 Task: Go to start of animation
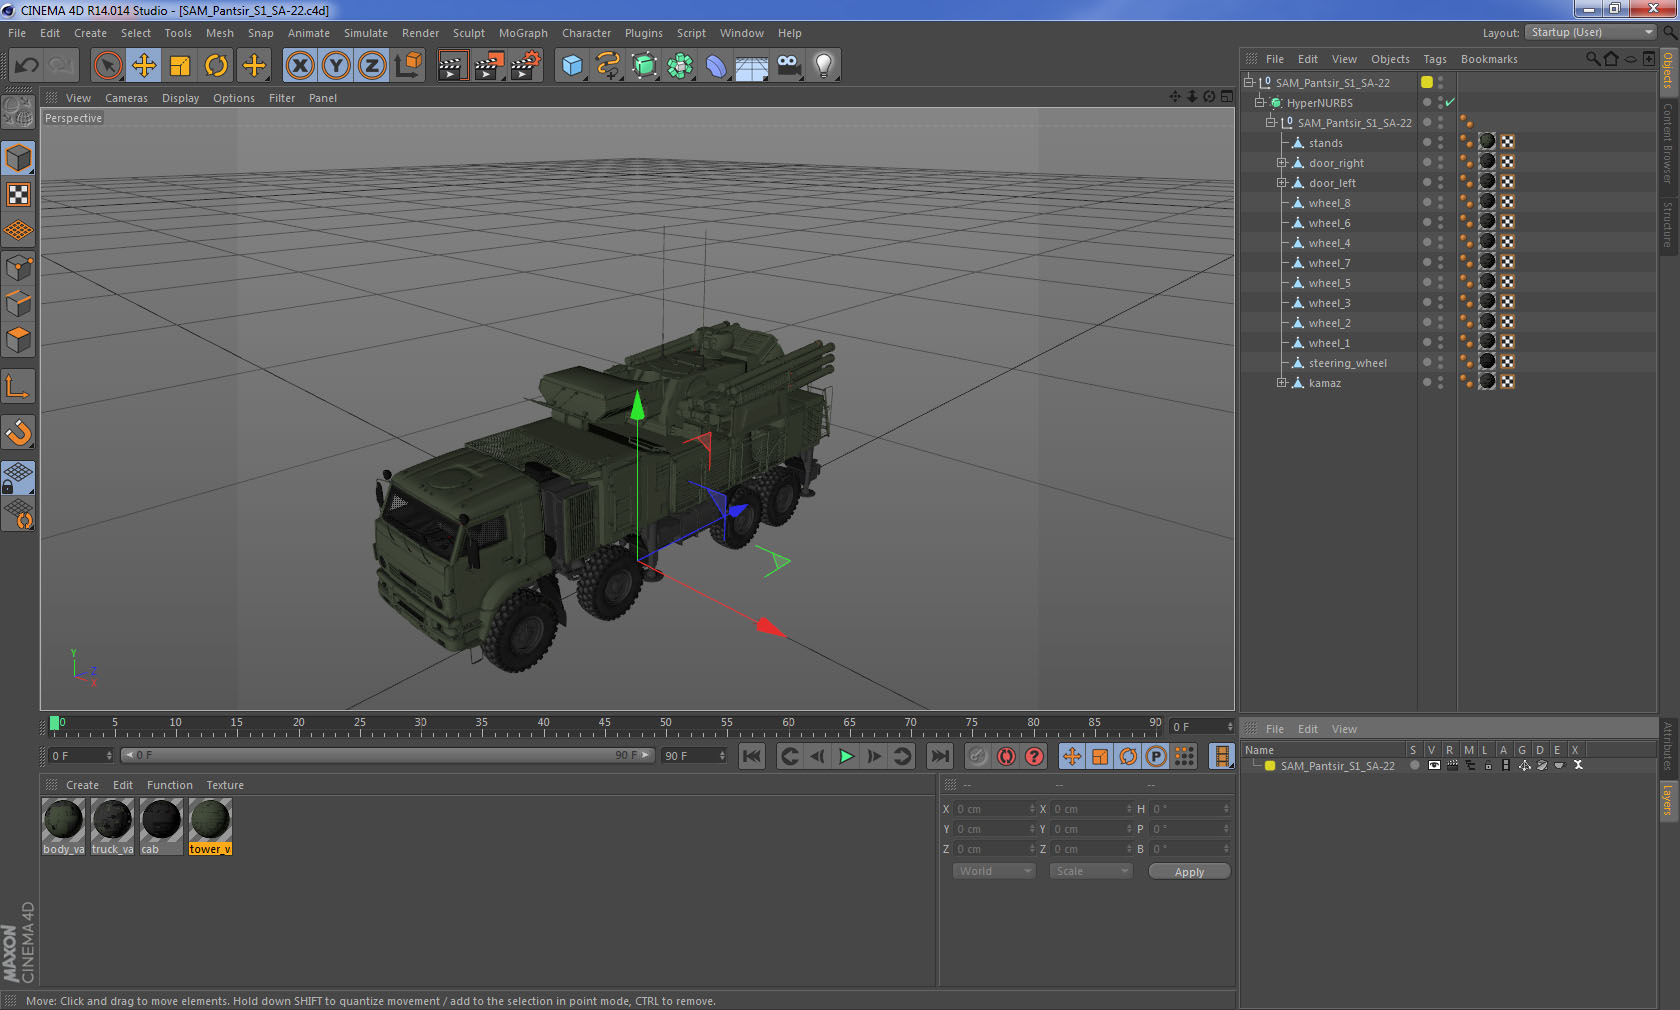752,756
